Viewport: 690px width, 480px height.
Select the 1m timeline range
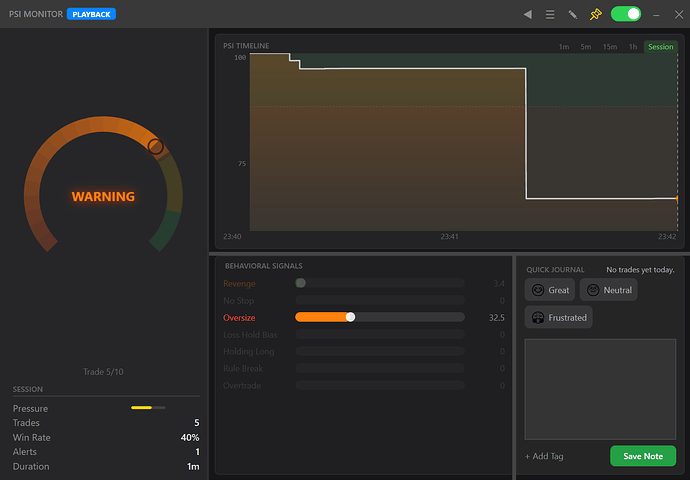coord(564,47)
